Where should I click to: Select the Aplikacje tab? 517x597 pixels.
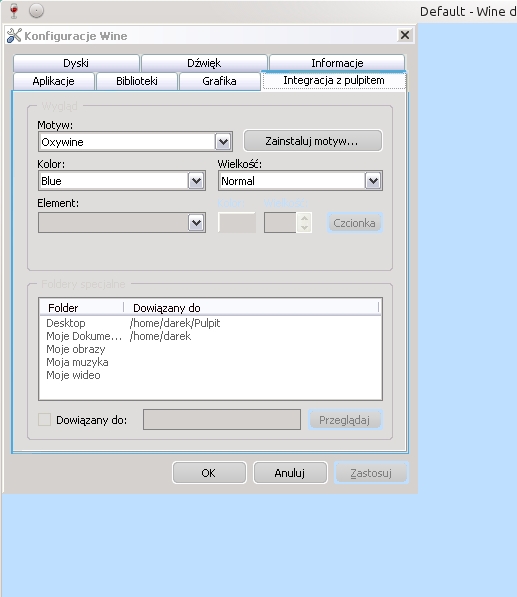pyautogui.click(x=54, y=81)
